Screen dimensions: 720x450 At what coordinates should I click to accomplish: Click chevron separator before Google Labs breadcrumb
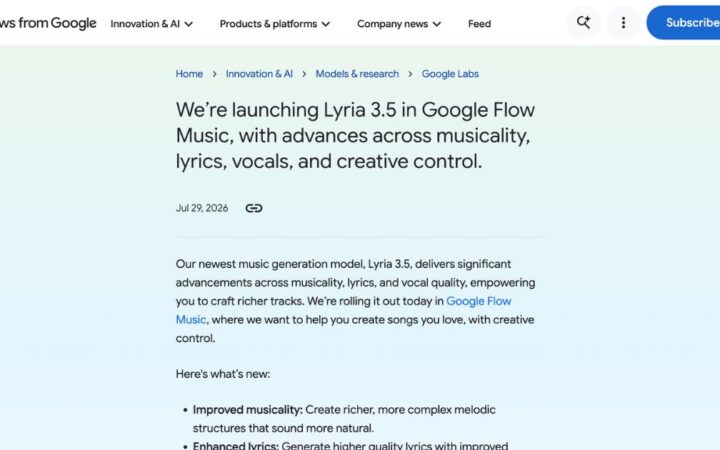(x=410, y=74)
